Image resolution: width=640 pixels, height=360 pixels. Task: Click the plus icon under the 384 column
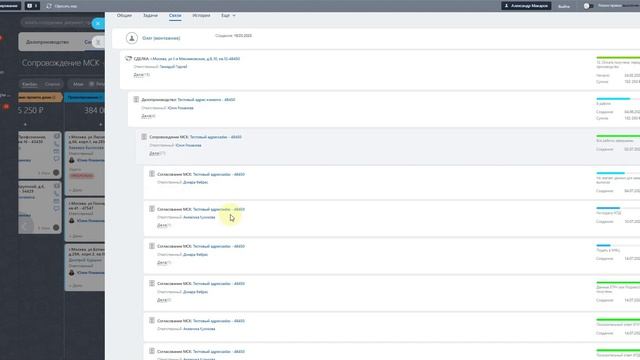click(x=100, y=124)
